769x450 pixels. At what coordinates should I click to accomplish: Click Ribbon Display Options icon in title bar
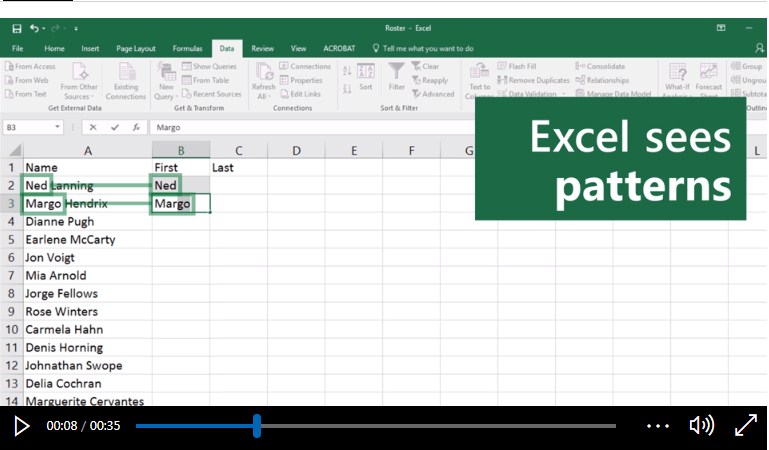tap(721, 28)
